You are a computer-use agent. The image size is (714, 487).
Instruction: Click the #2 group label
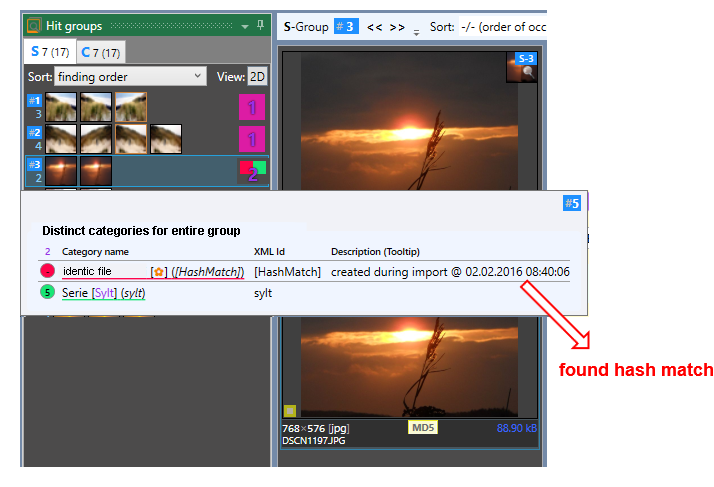pos(35,132)
